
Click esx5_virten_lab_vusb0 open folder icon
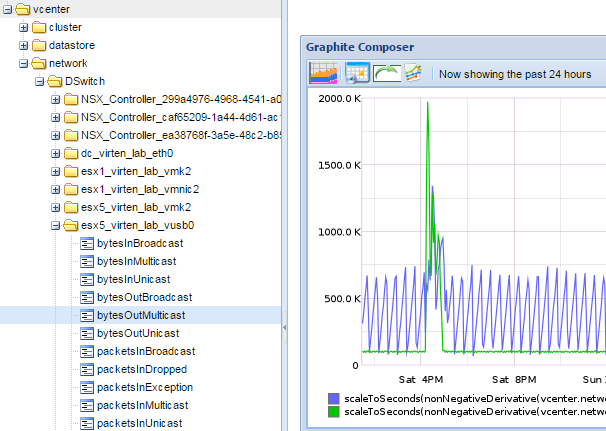[x=71, y=225]
